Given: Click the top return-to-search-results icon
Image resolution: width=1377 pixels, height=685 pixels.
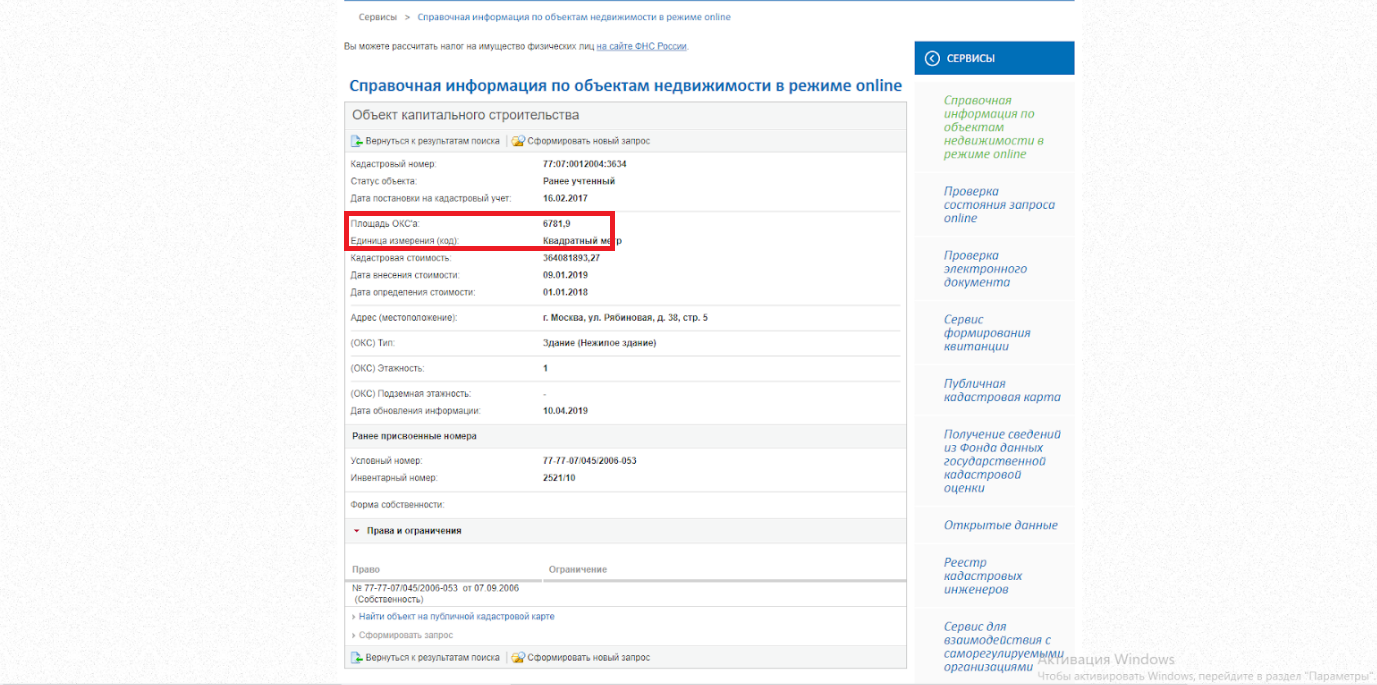Looking at the screenshot, I should (357, 141).
